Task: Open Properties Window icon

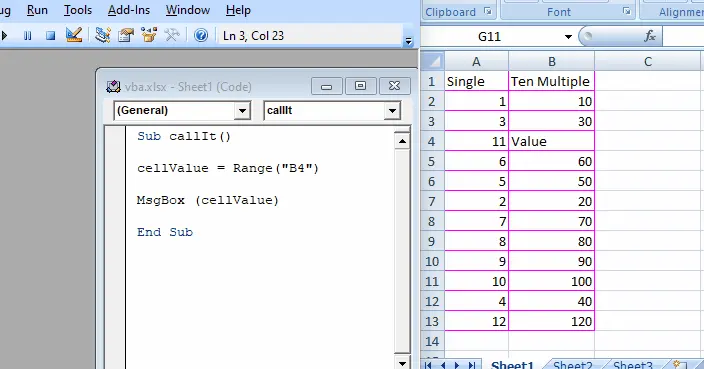Action: click(x=126, y=35)
